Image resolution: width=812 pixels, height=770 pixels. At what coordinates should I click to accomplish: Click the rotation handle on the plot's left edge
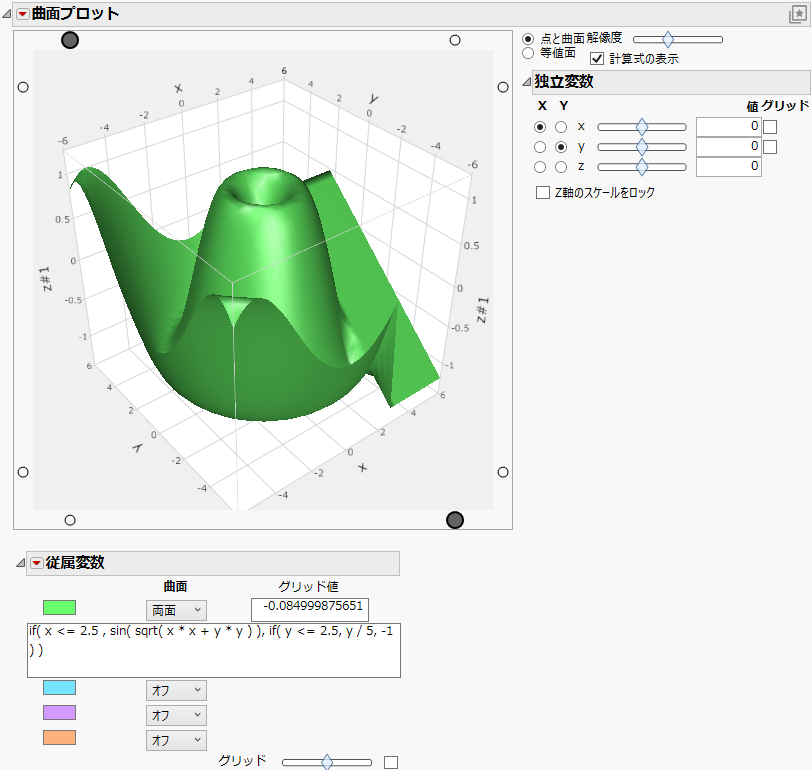click(x=23, y=87)
